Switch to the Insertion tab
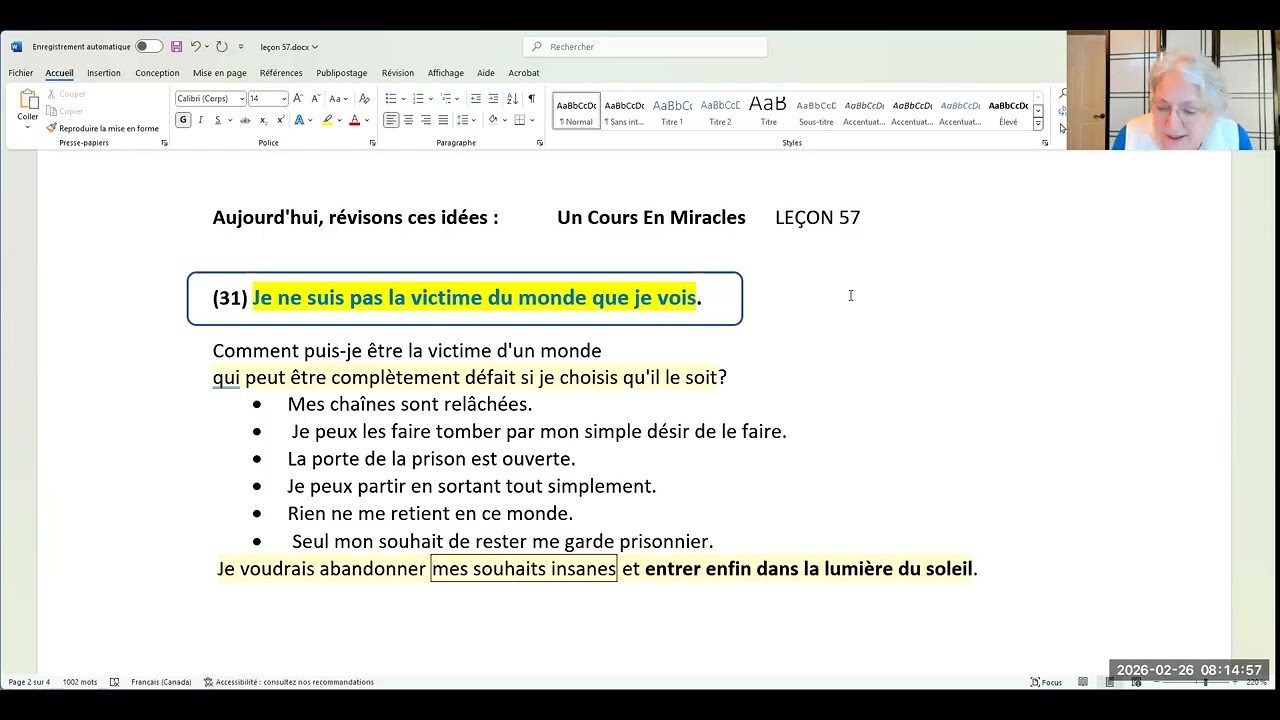Screen dimensions: 1280x720 point(104,73)
